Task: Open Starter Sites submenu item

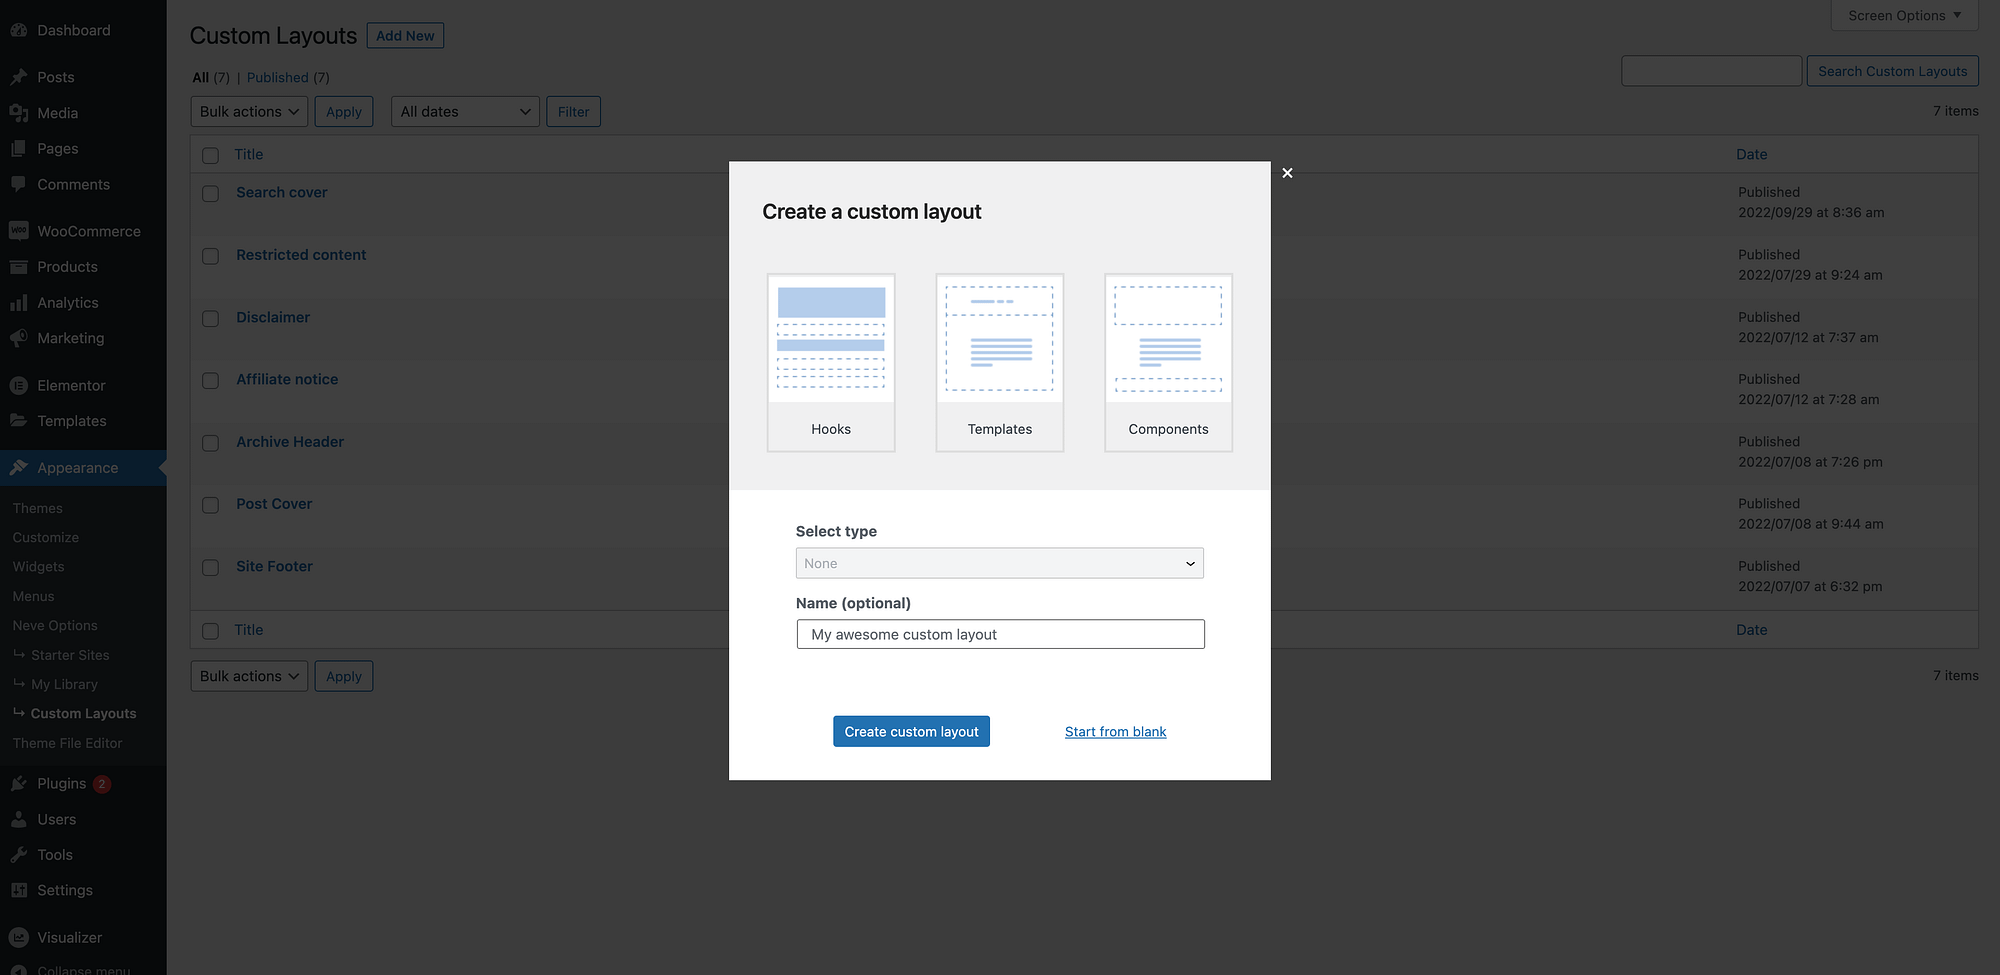Action: click(70, 655)
